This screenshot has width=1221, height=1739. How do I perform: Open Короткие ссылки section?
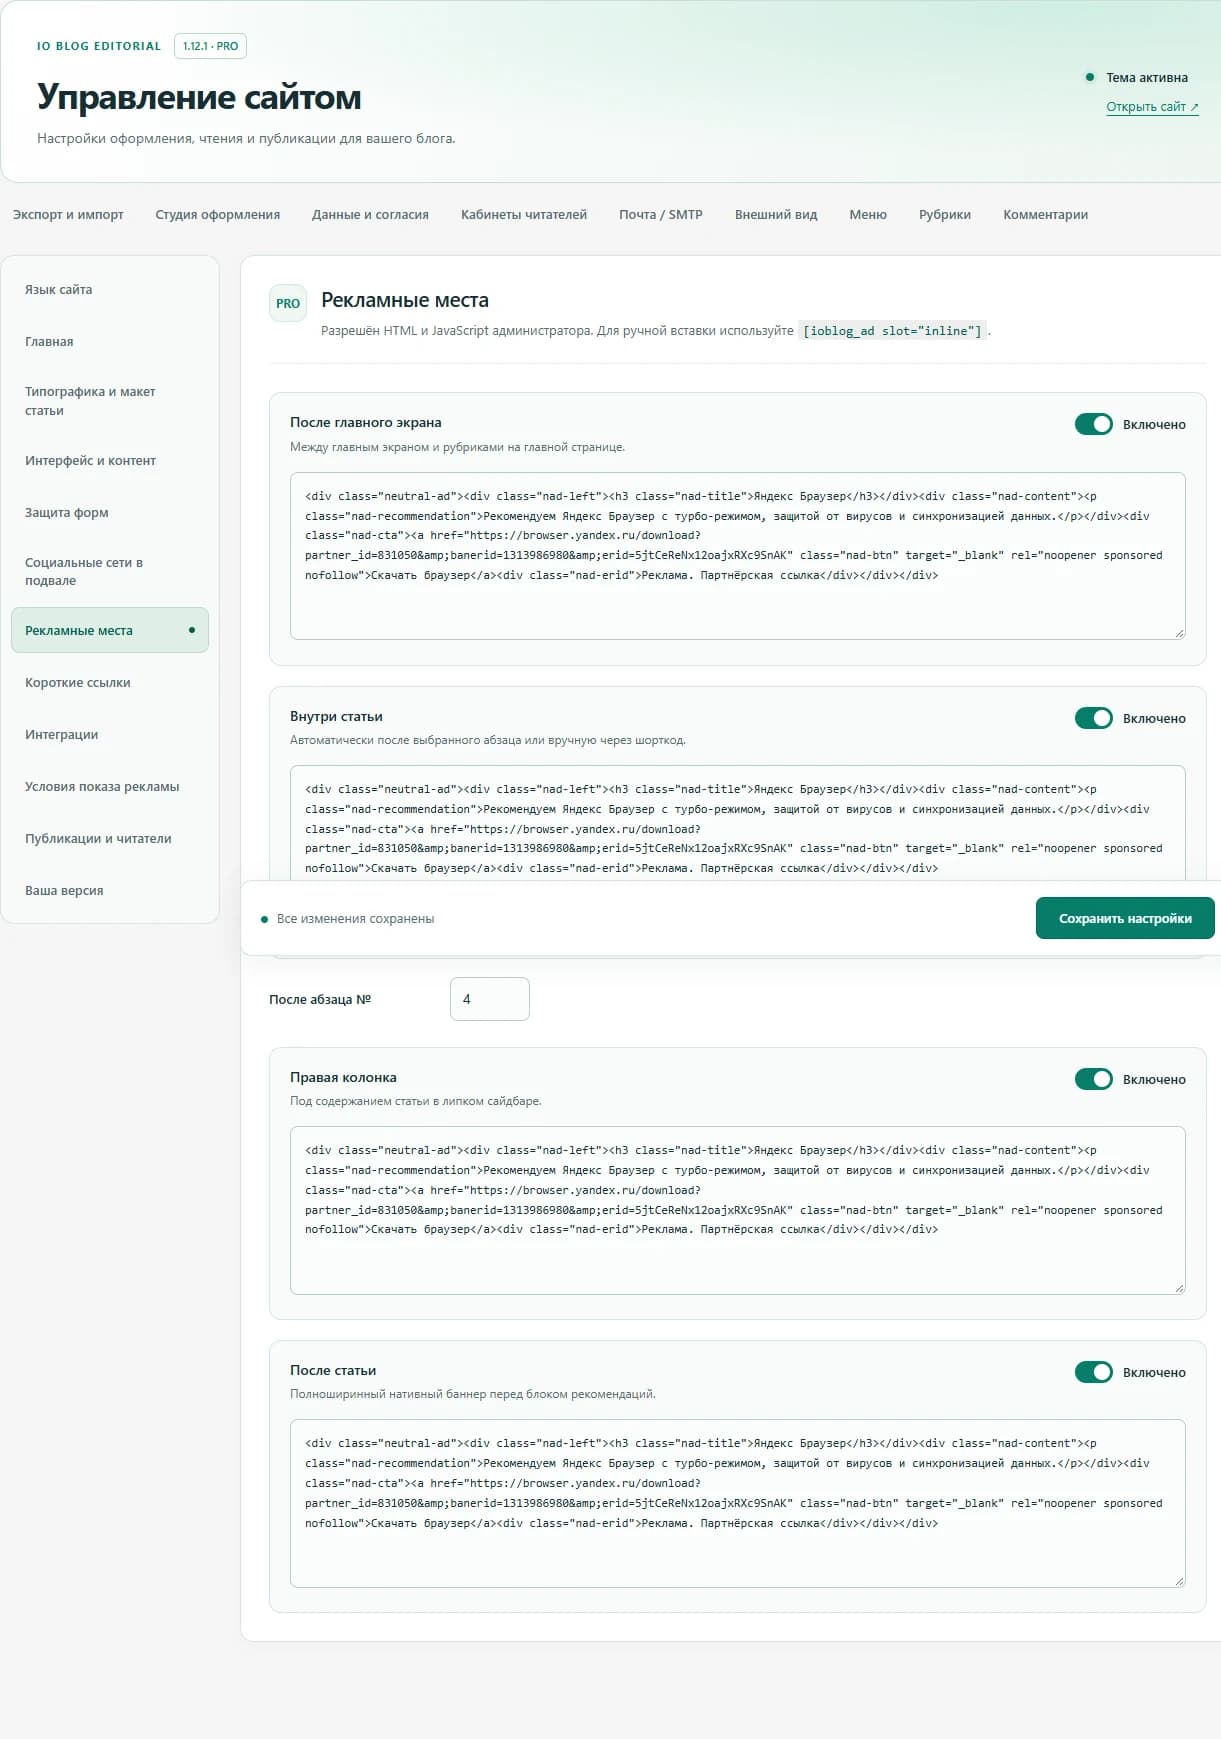point(110,683)
